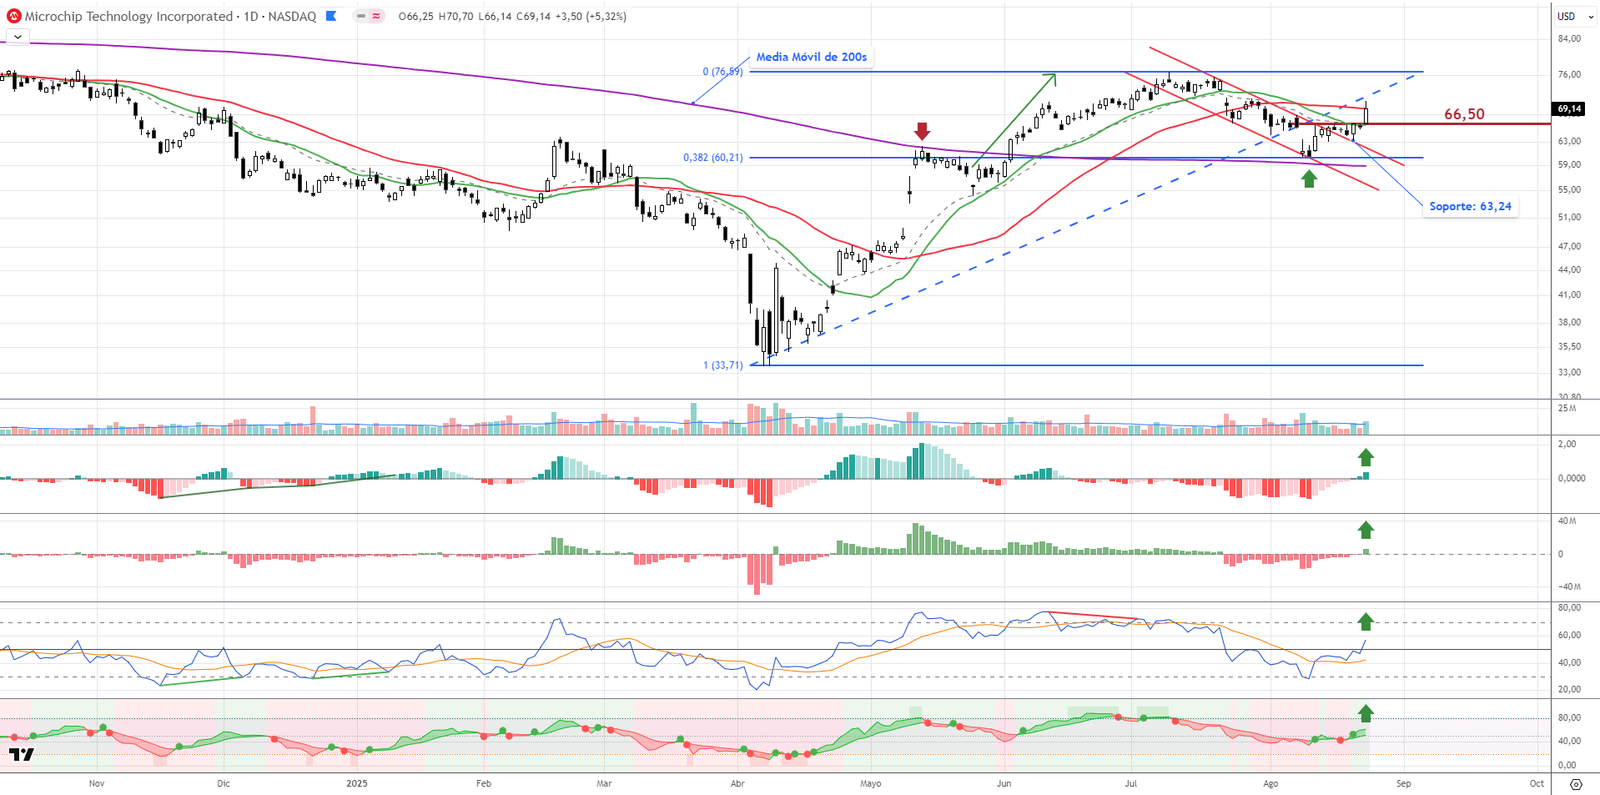
Task: Click the 20,00 RSI axis label
Action: click(1569, 689)
